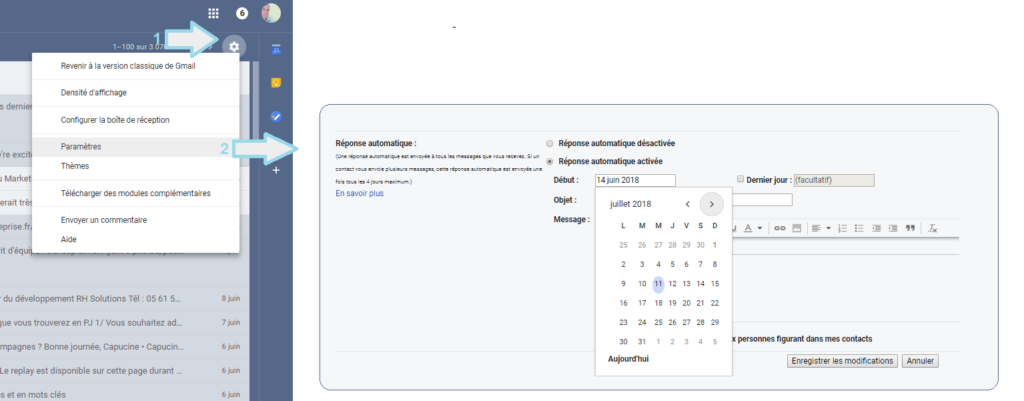Image resolution: width=1024 pixels, height=401 pixels.
Task: Open Google Calendar in the side panel
Action: click(276, 49)
